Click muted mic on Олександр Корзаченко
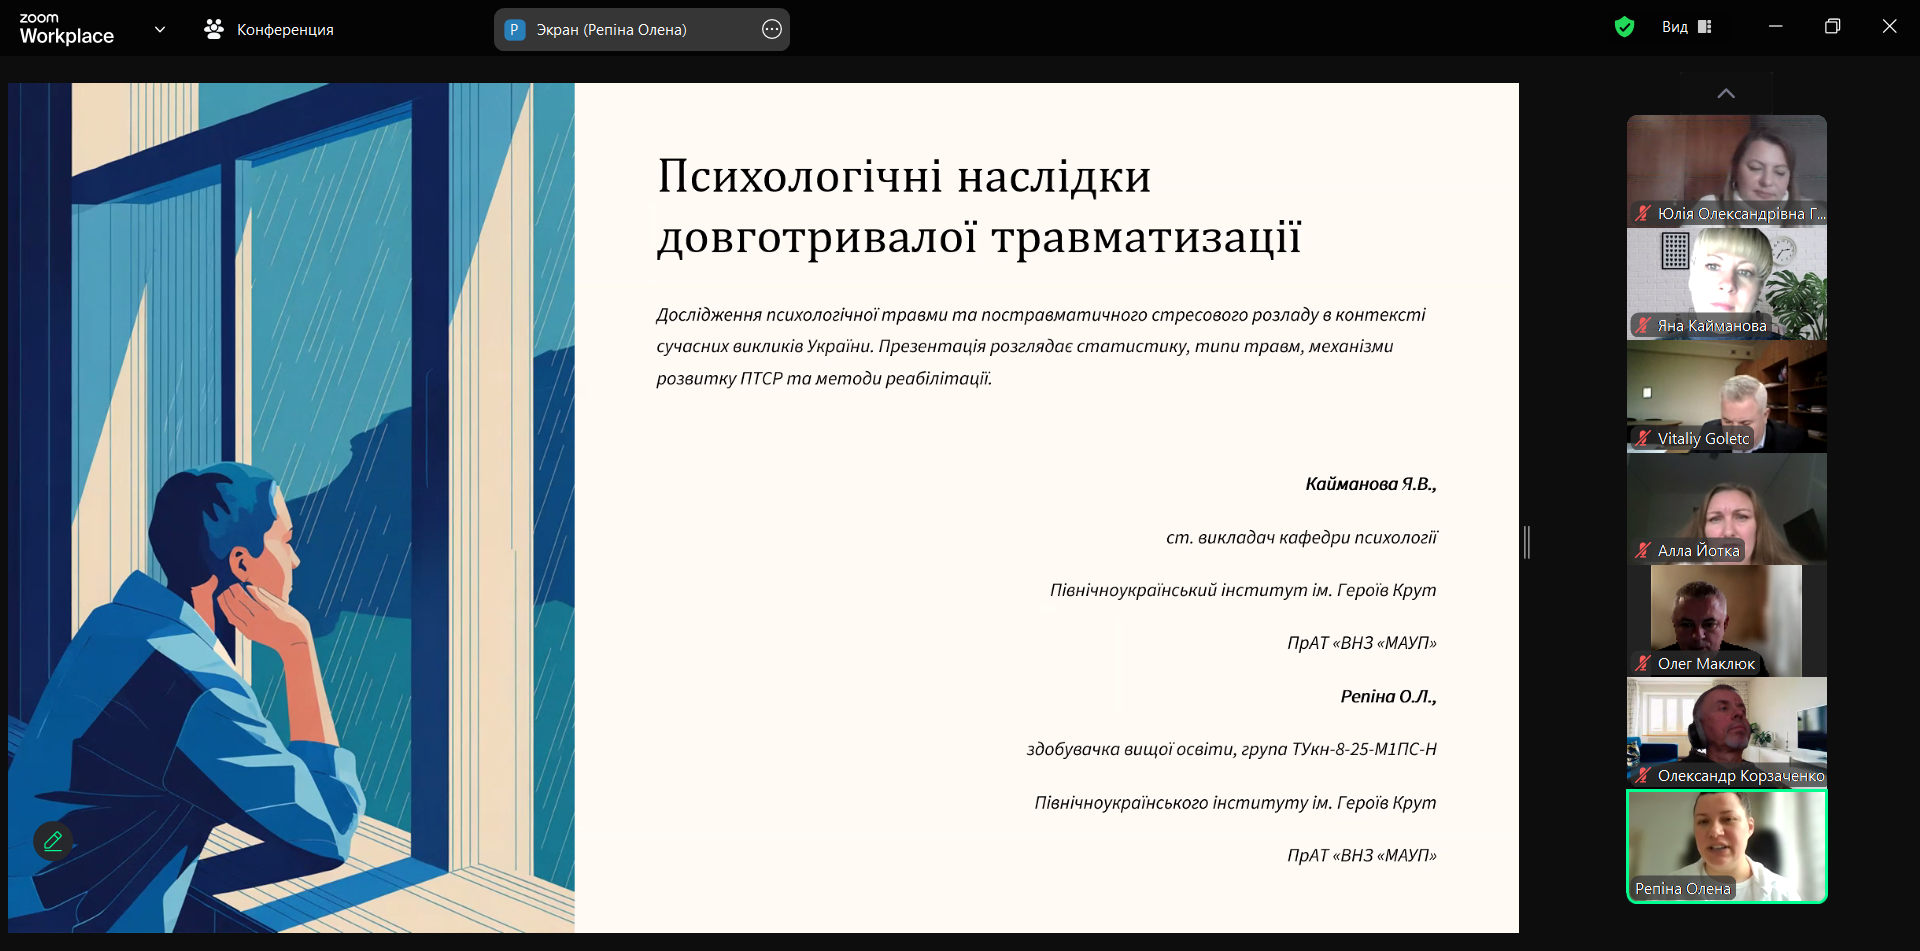The height and width of the screenshot is (951, 1920). 1643,775
